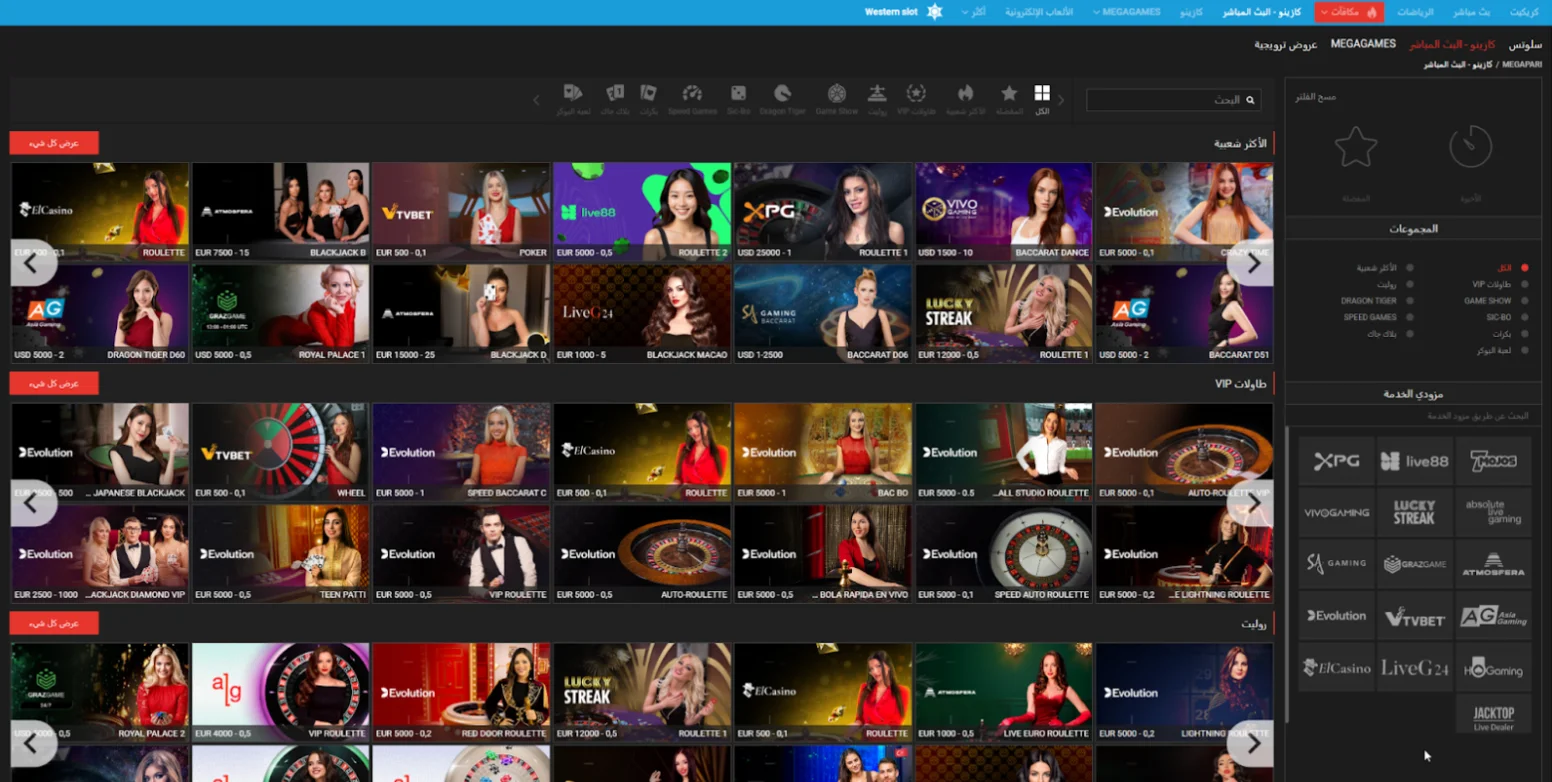Screen dimensions: 1552x782
Task: Filter by XPG provider logo
Action: pyautogui.click(x=1336, y=461)
